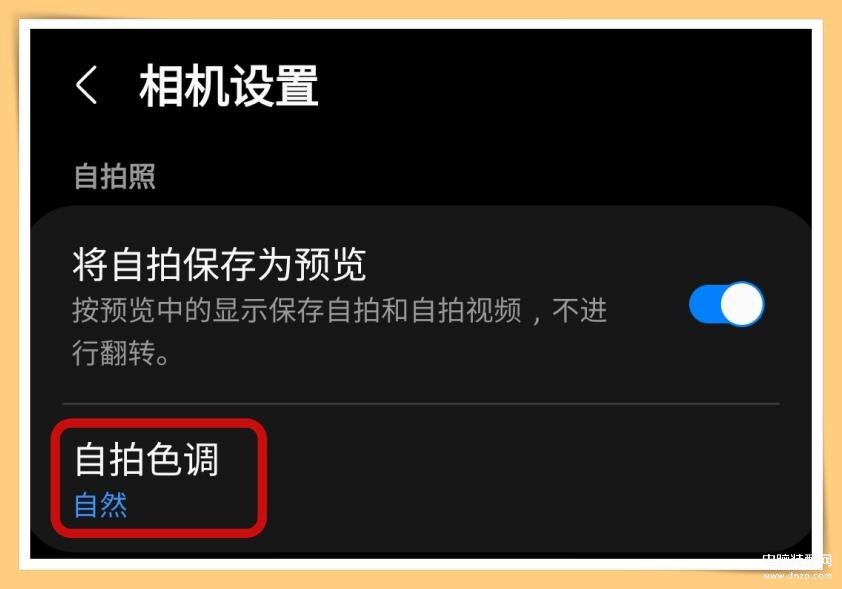Click the www.dnzp.com watermark link
842x589 pixels.
coord(797,576)
